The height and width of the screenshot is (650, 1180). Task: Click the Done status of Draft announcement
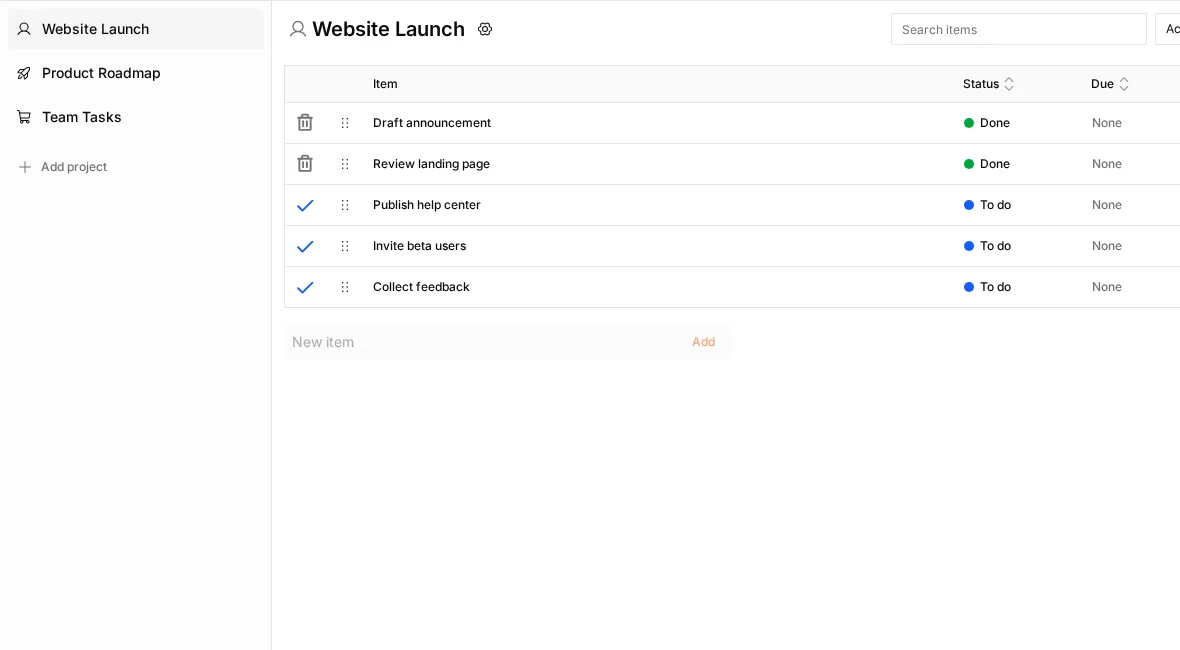coord(987,123)
